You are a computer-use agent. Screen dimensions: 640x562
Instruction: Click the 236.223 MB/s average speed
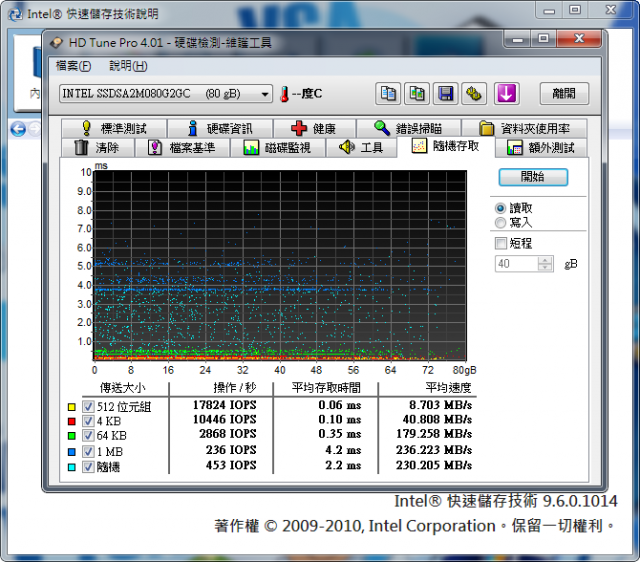(434, 450)
